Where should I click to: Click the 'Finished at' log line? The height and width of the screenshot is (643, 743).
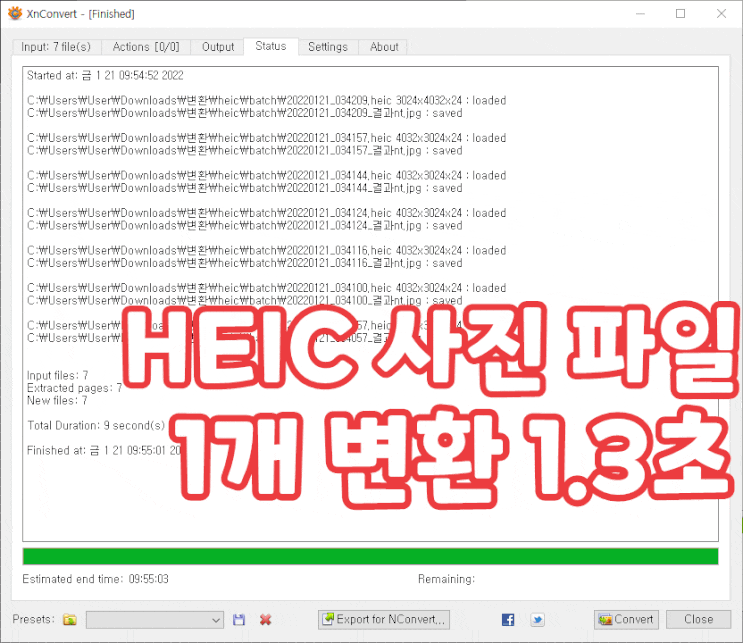(x=104, y=450)
